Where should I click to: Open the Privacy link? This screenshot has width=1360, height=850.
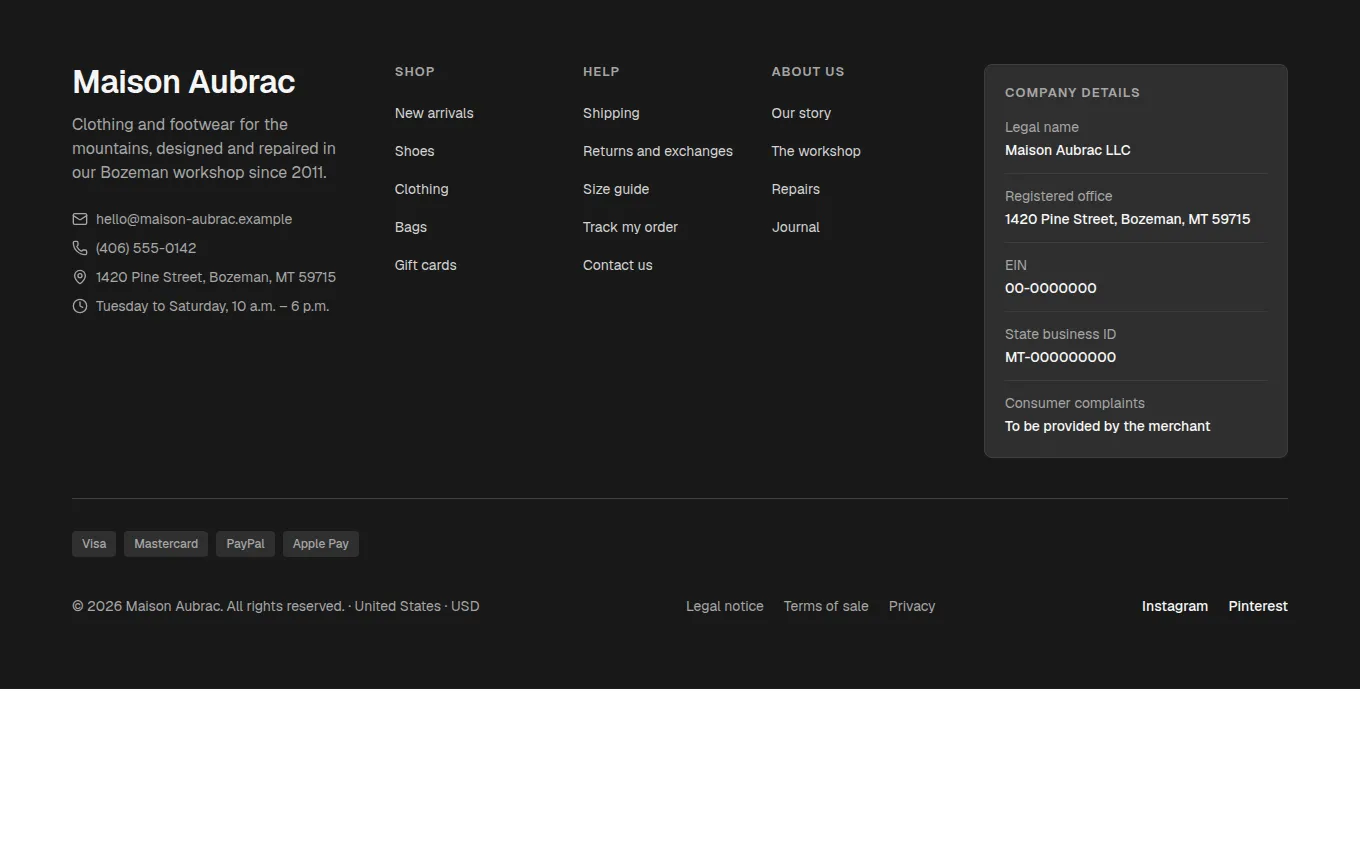click(912, 606)
